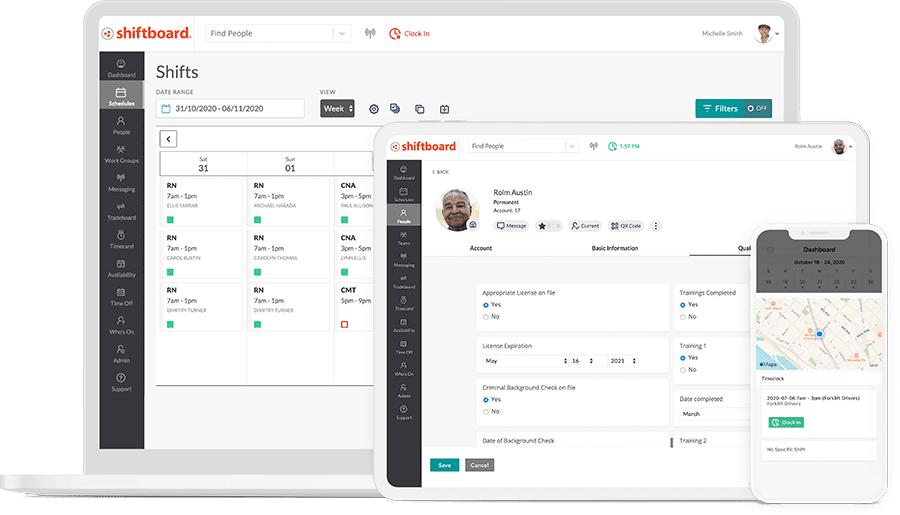Expand the laptop Find People dropdown arrow

point(342,33)
